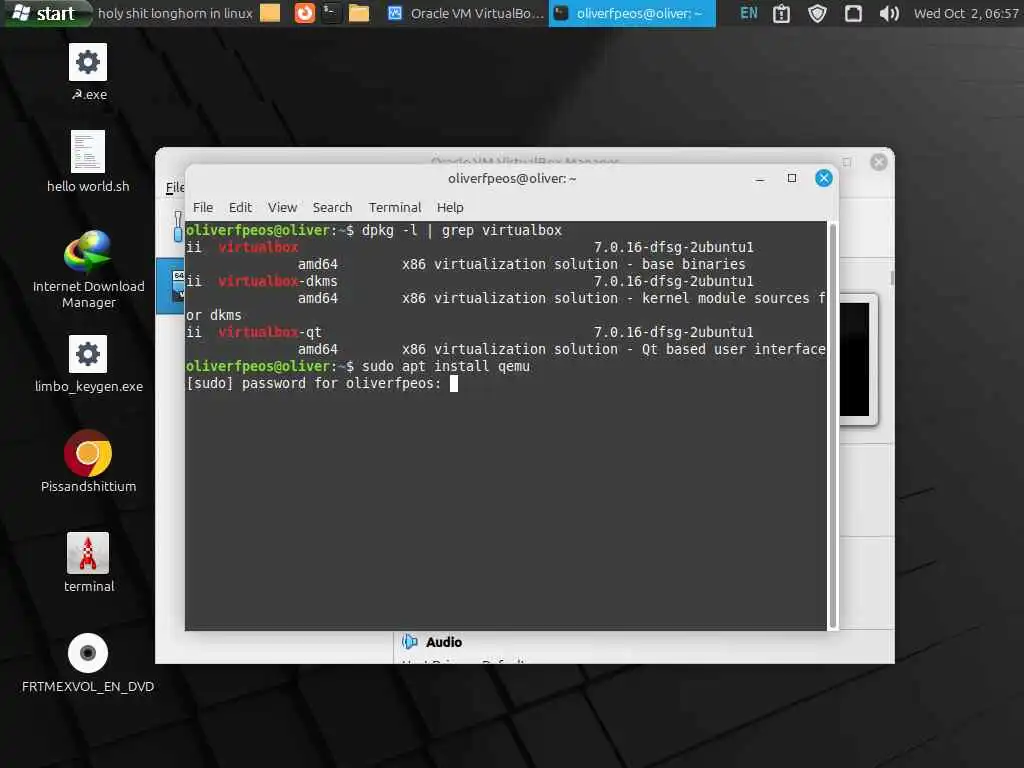Select the FRTMEXVOL_EN_DVD disc icon

click(x=88, y=662)
